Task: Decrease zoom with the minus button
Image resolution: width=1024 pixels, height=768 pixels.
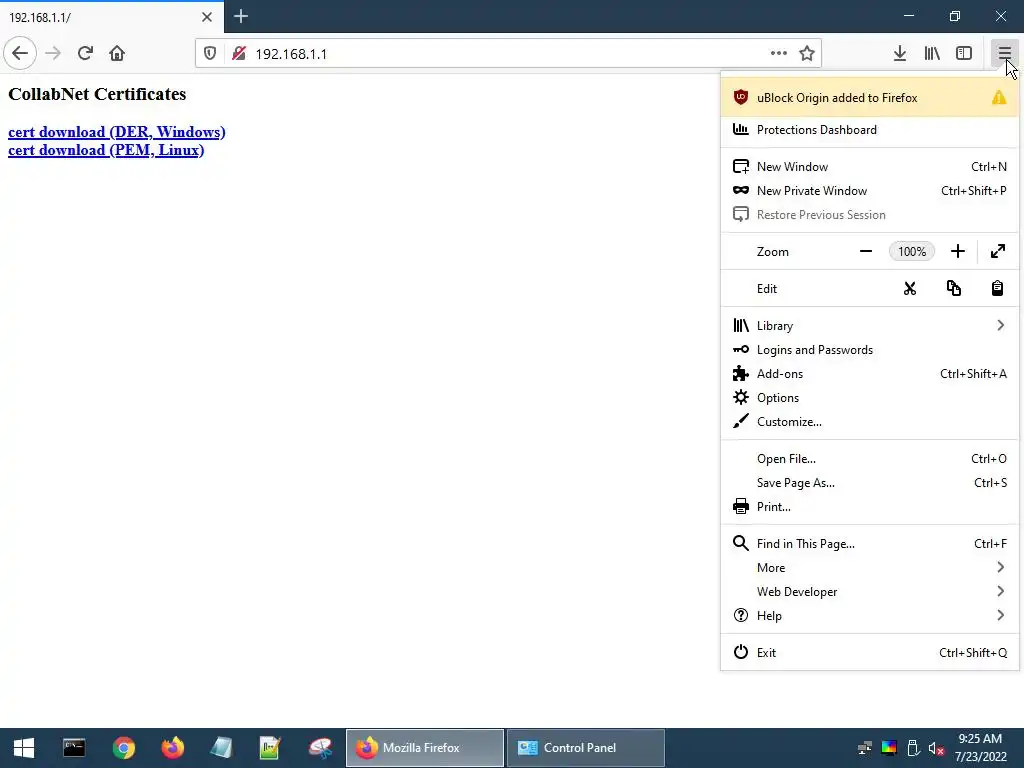Action: 866,251
